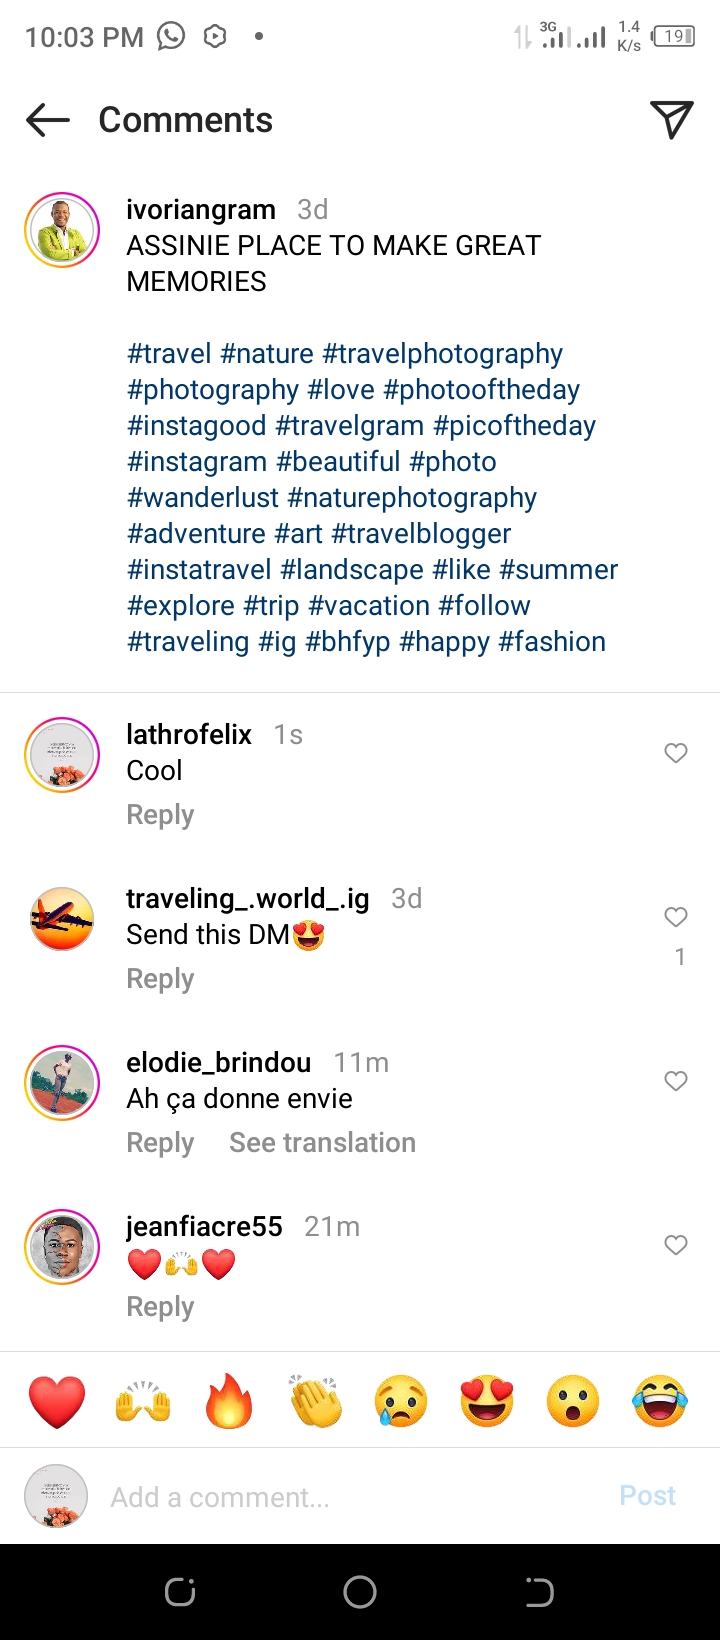Tap See translation under elodie_brindou's comment
720x1640 pixels.
(x=322, y=1143)
